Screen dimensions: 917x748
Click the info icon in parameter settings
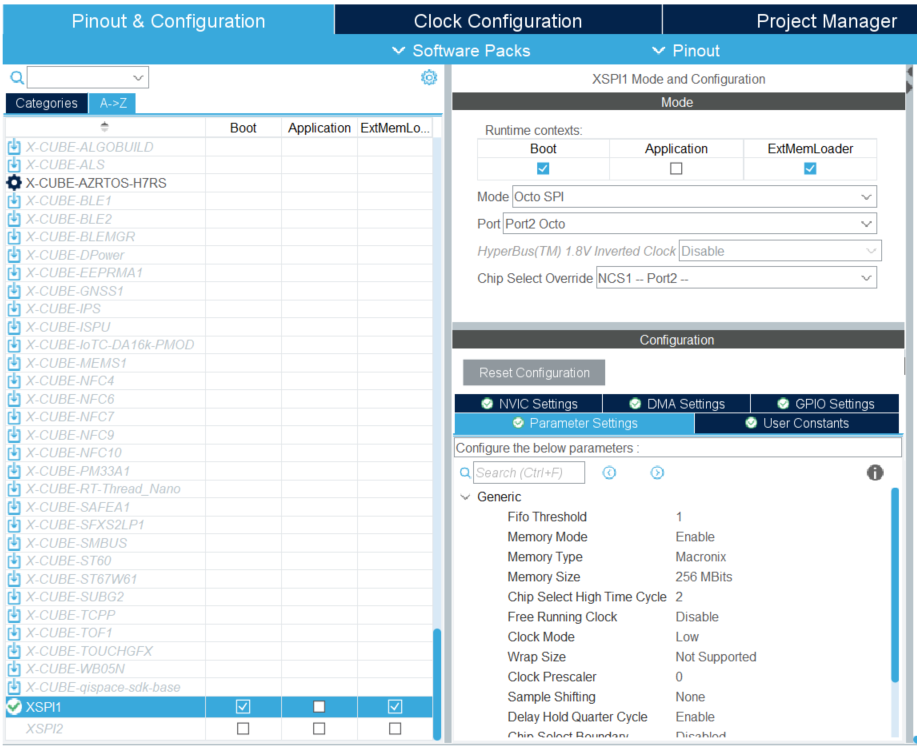click(874, 473)
